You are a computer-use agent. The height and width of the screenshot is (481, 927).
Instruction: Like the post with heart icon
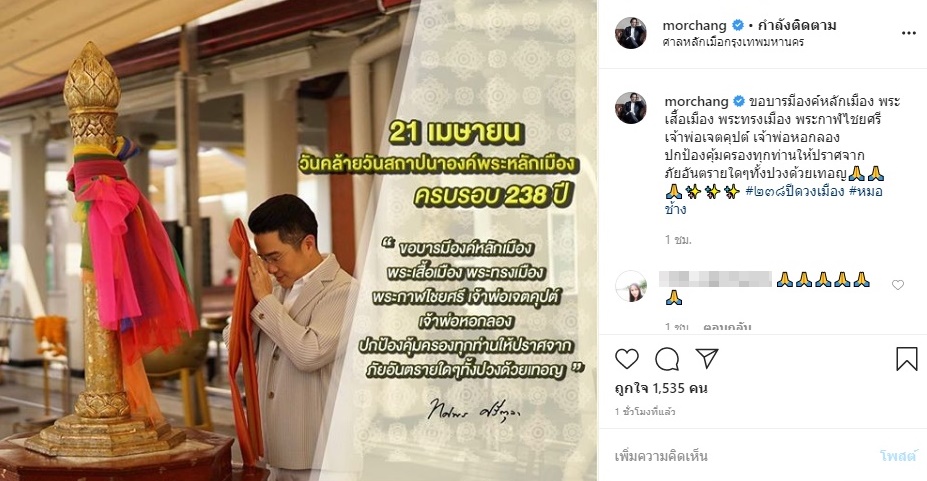tap(627, 359)
